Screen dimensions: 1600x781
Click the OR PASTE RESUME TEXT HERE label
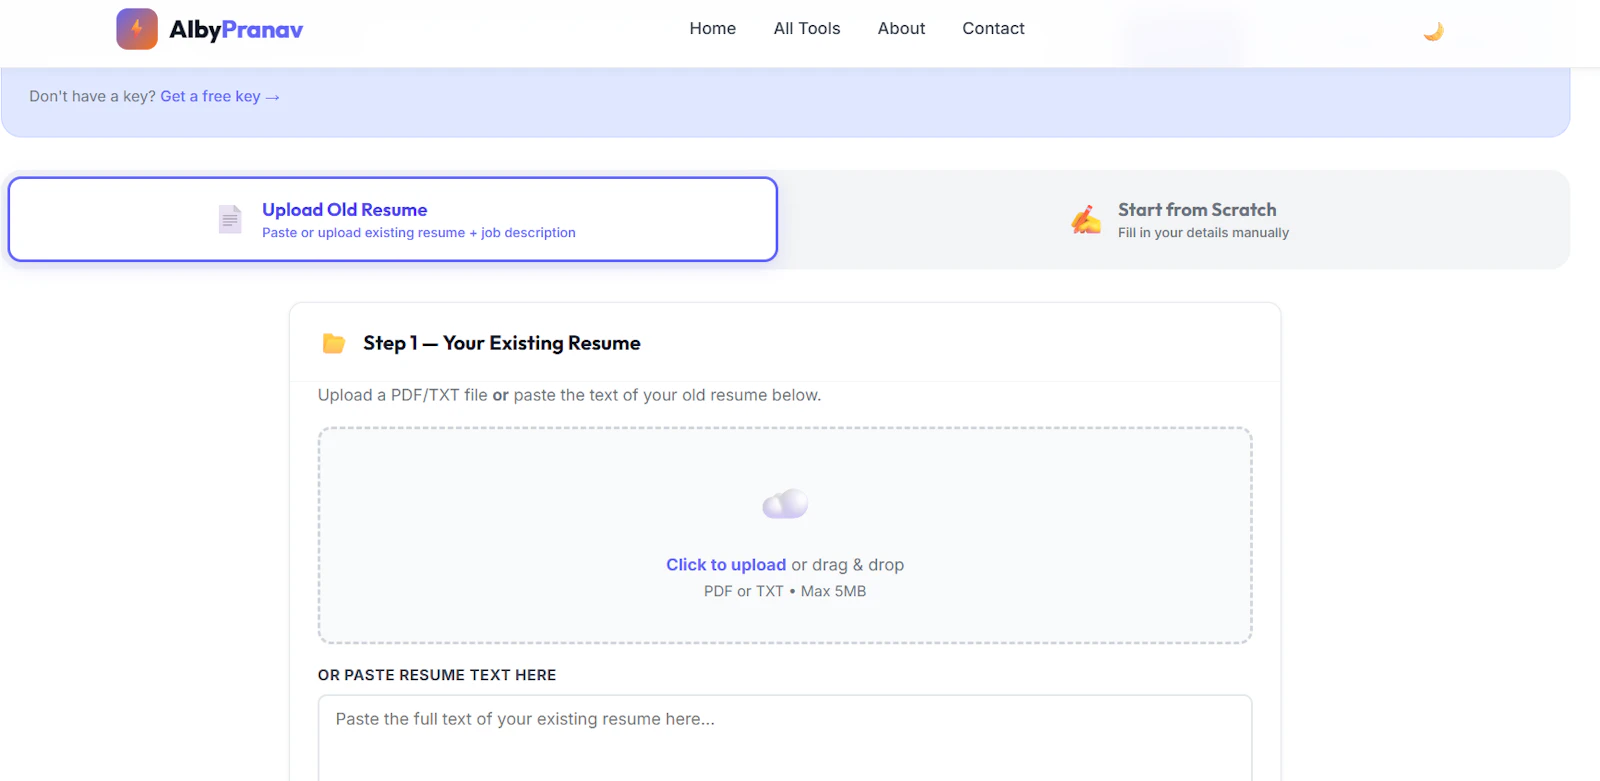(x=437, y=675)
